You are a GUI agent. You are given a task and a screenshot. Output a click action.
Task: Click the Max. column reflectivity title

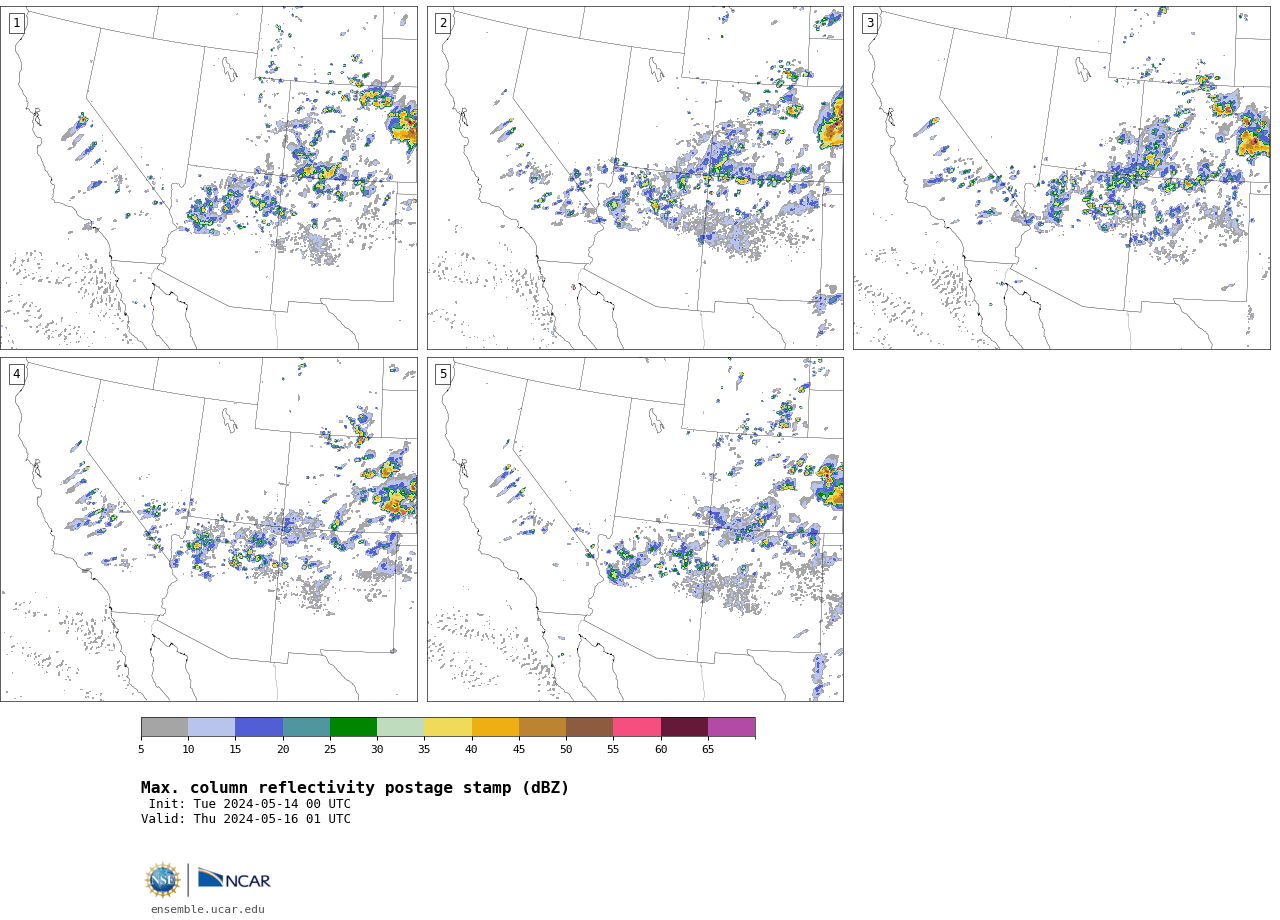coord(355,788)
